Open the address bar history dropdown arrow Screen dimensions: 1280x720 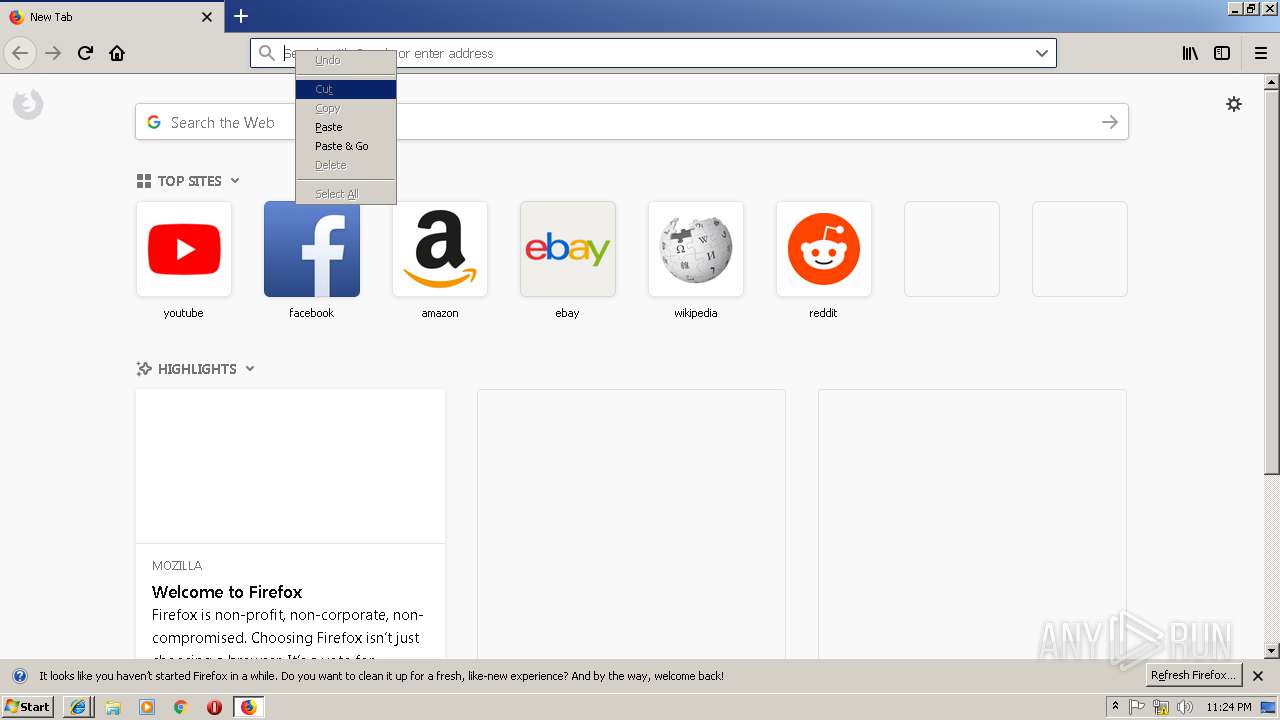1041,53
